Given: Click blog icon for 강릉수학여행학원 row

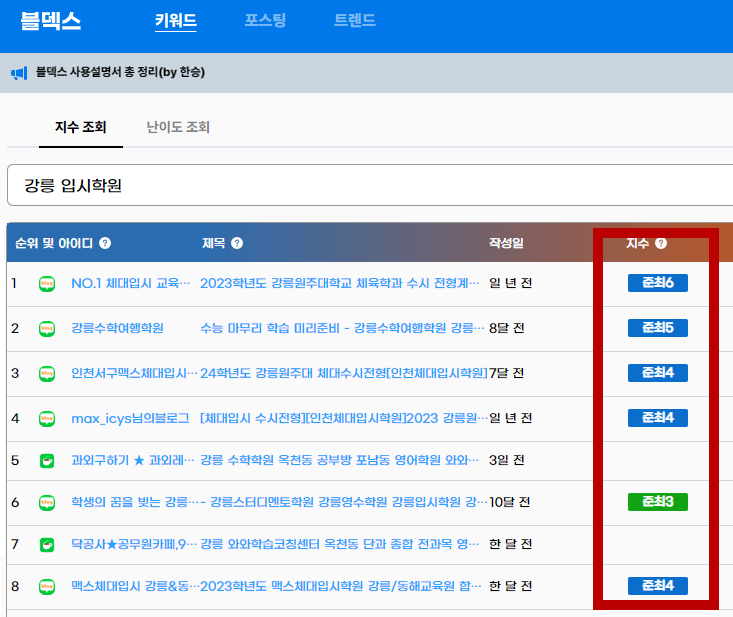Looking at the screenshot, I should point(47,329).
